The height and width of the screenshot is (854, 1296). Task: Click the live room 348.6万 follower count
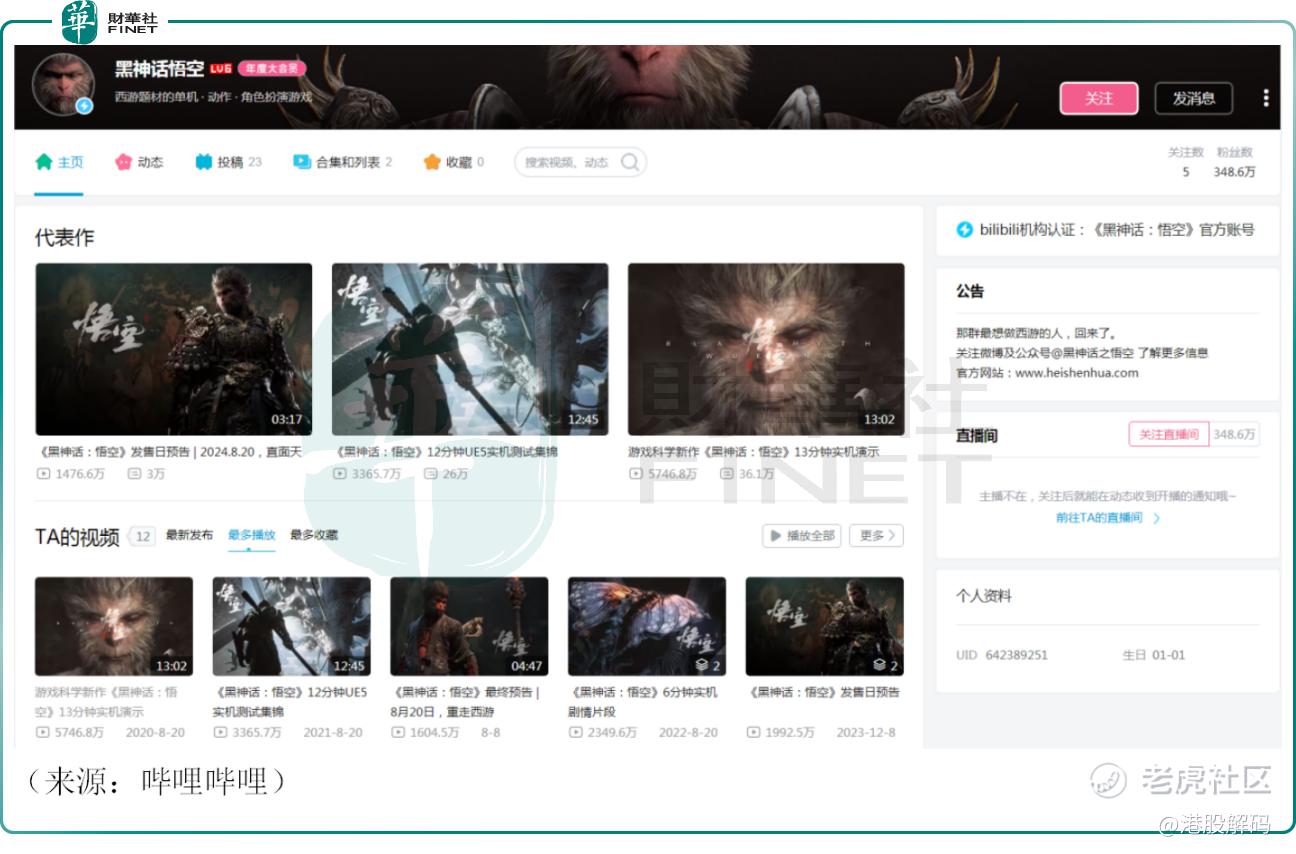pos(1234,435)
